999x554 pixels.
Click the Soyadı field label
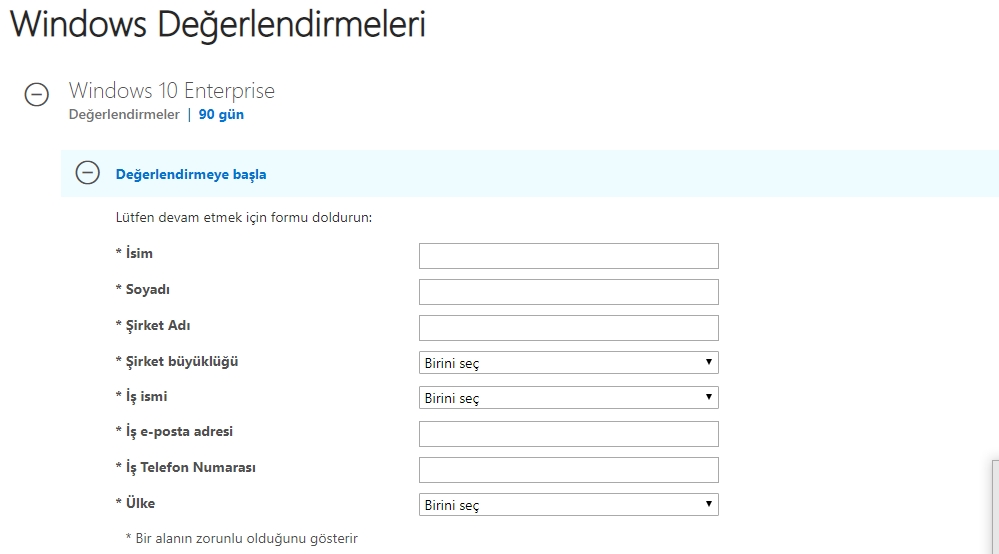147,290
